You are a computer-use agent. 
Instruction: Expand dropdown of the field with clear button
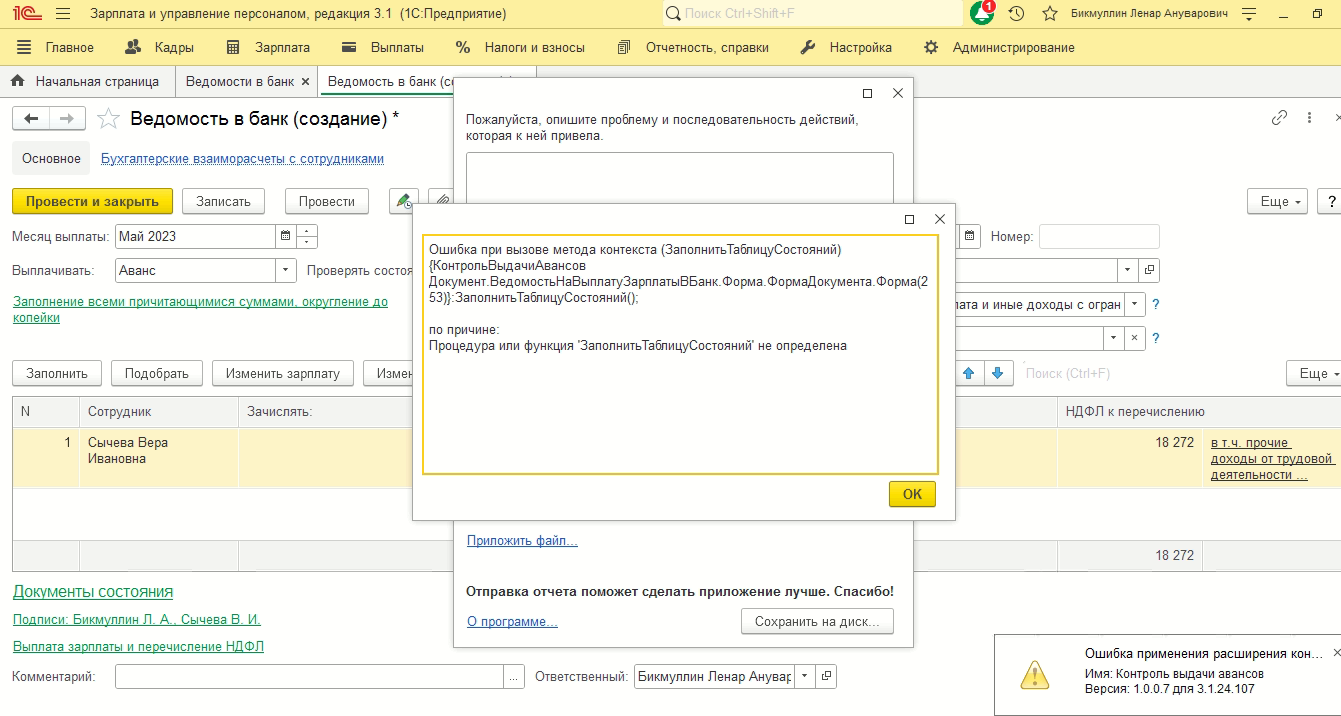1114,338
